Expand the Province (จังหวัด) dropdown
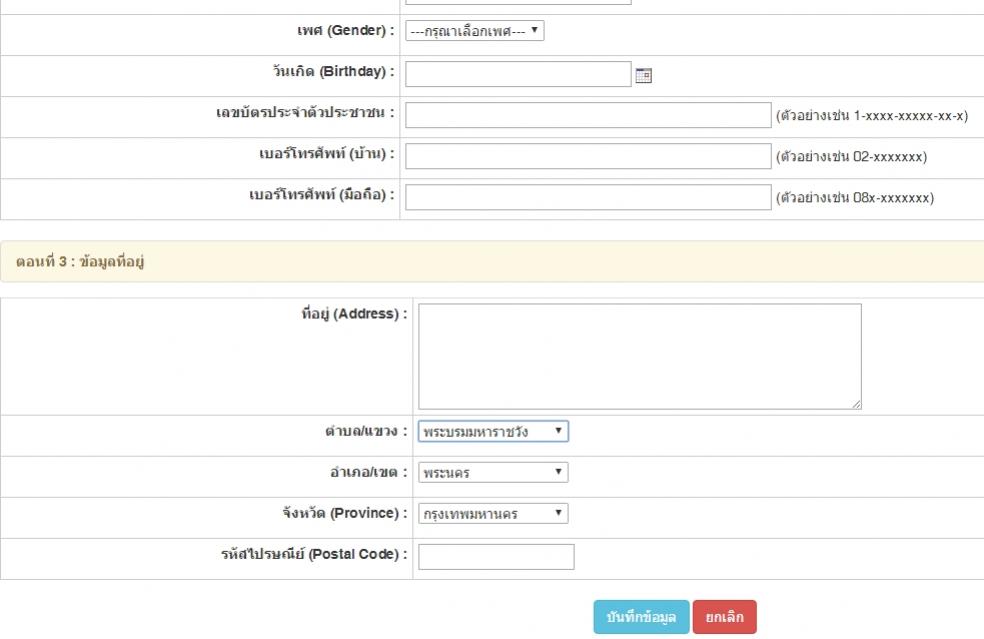 click(x=493, y=514)
